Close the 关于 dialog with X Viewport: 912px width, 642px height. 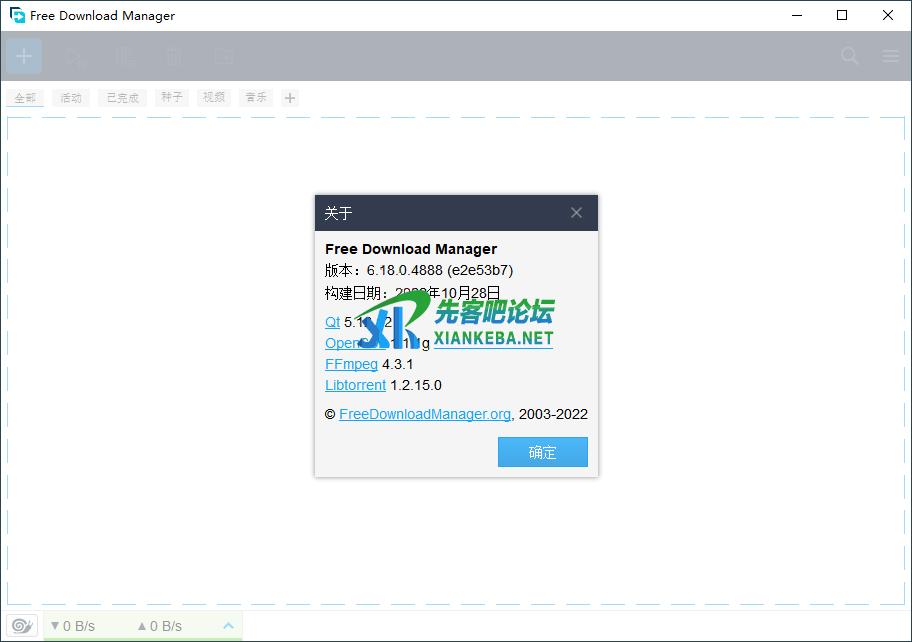pyautogui.click(x=576, y=213)
